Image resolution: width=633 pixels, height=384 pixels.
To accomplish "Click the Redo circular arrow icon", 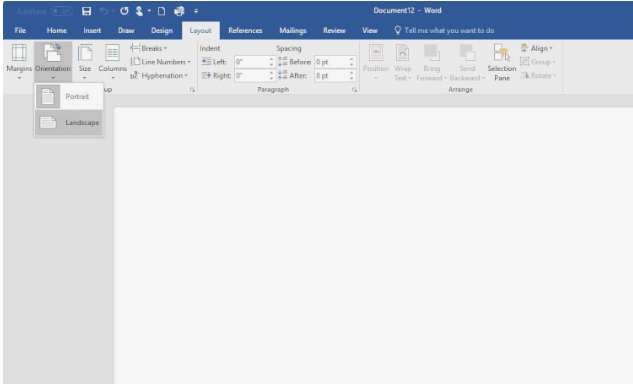I will 124,11.
